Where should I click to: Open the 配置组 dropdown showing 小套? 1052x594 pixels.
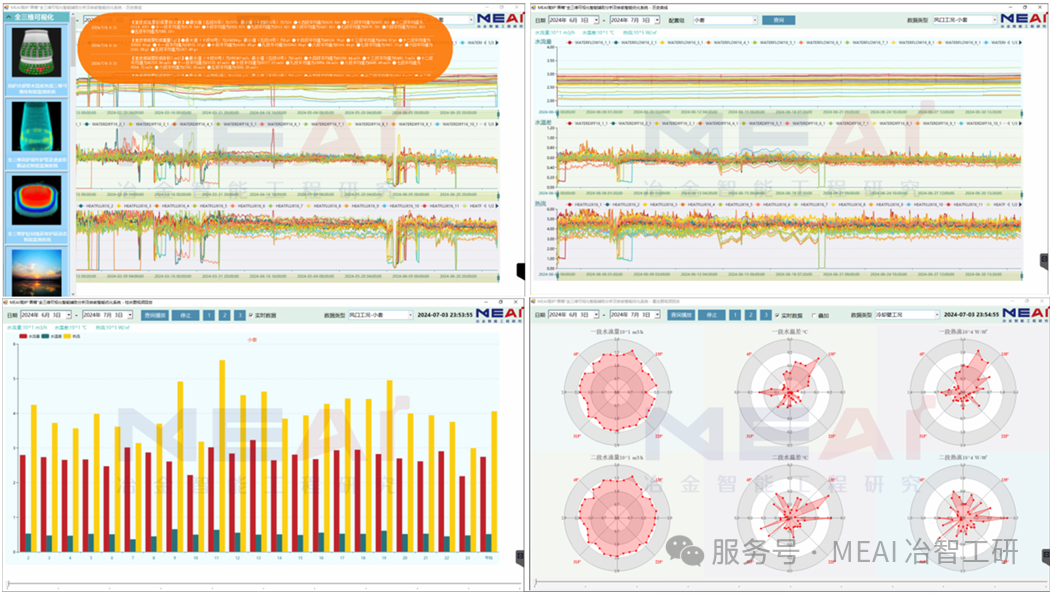tap(725, 20)
